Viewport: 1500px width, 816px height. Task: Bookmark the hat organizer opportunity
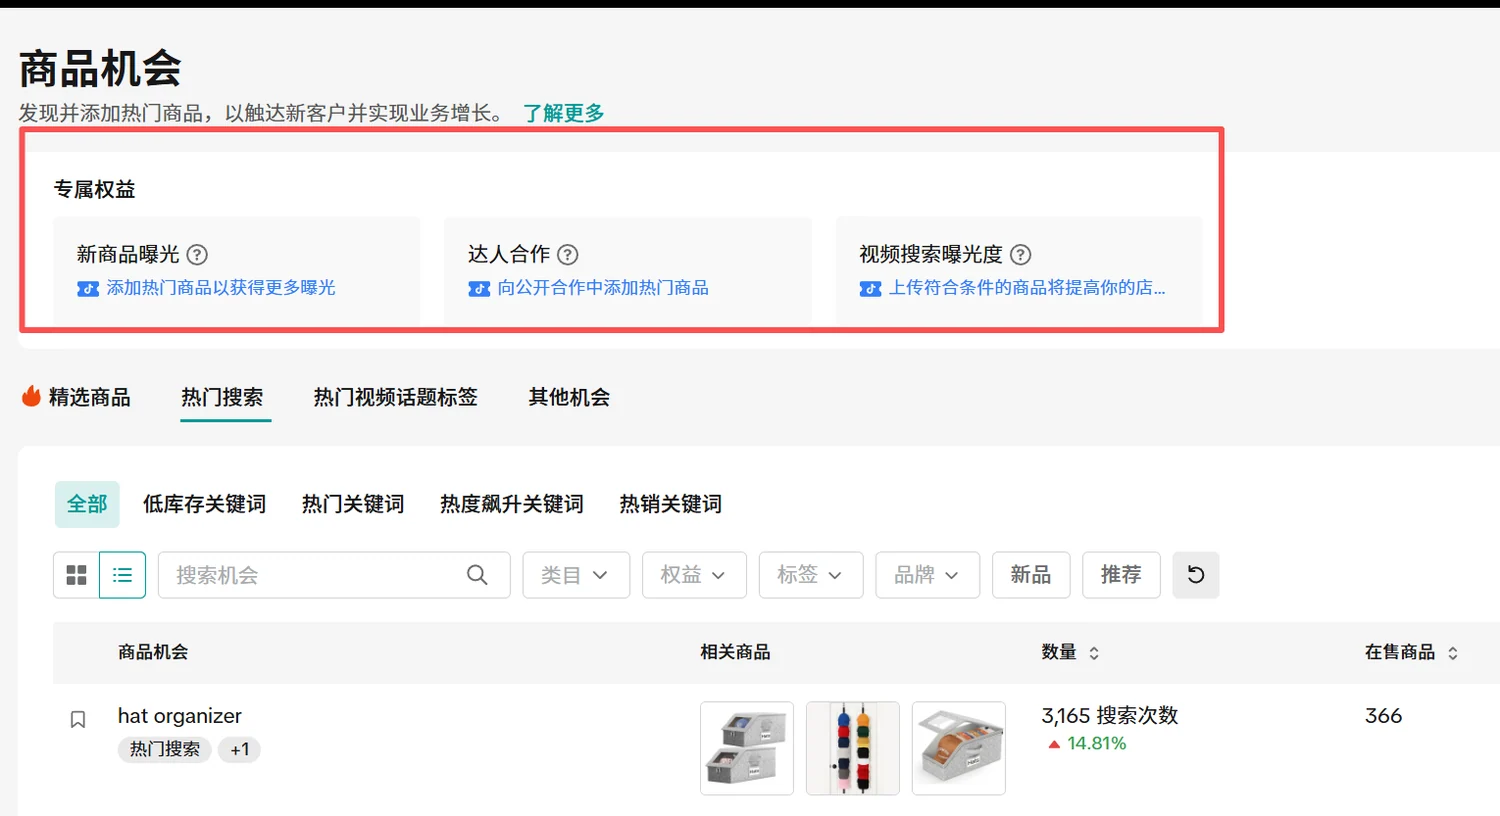(78, 719)
